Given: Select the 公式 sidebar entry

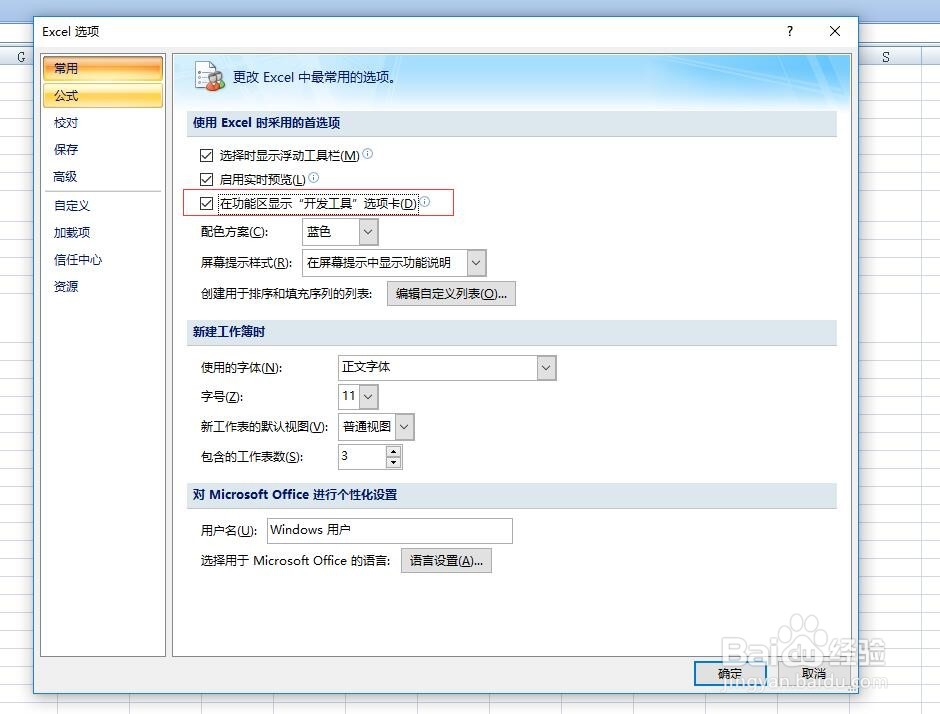Looking at the screenshot, I should click(x=66, y=96).
